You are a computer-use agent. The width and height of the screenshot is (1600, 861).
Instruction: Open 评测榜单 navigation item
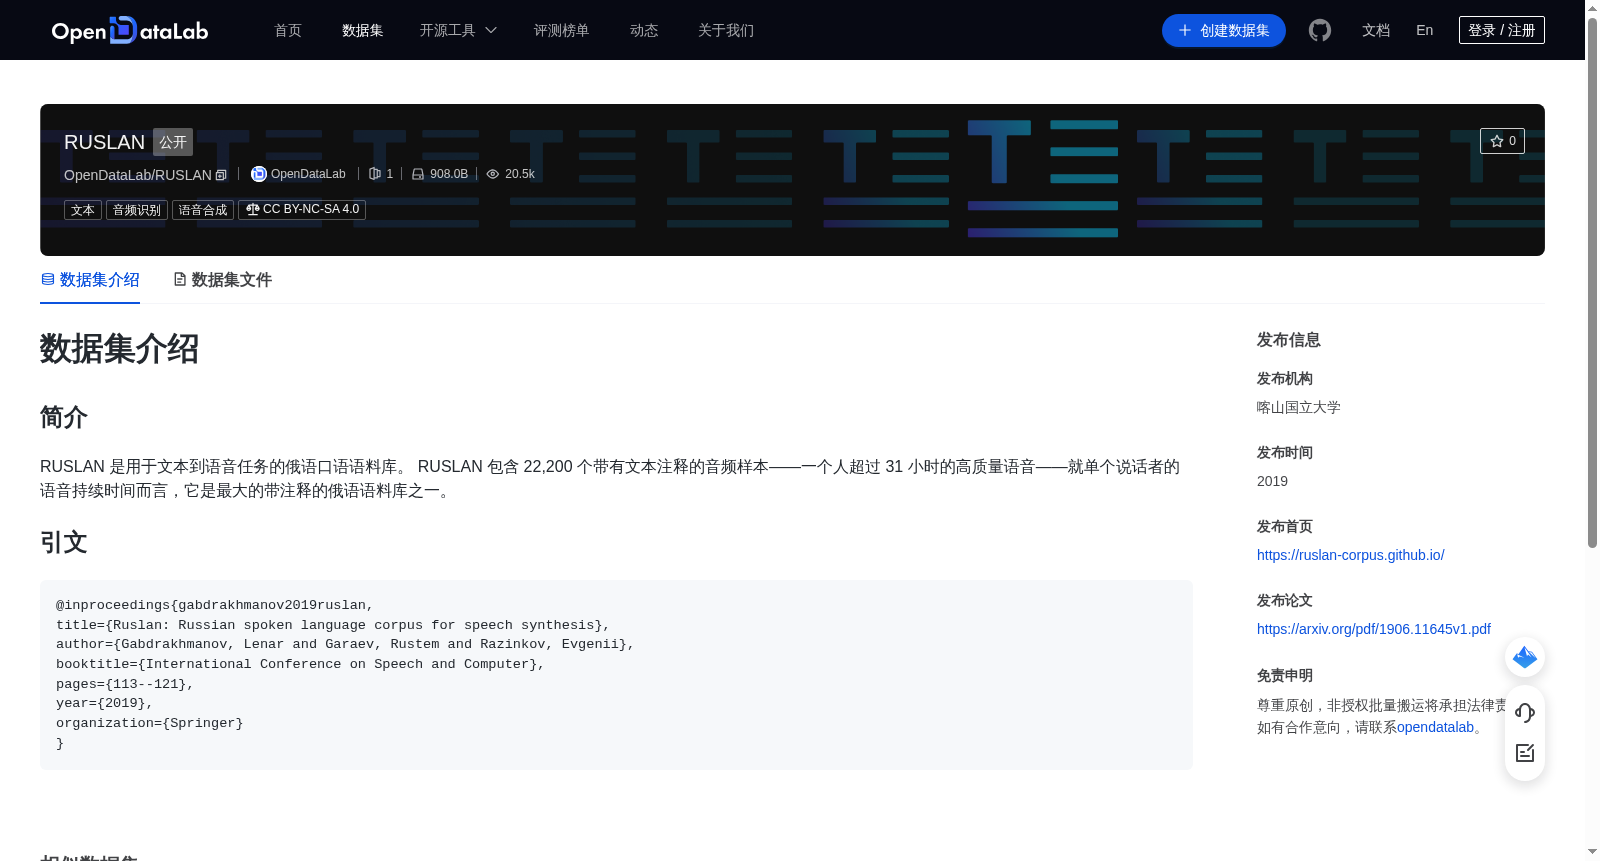pyautogui.click(x=561, y=30)
